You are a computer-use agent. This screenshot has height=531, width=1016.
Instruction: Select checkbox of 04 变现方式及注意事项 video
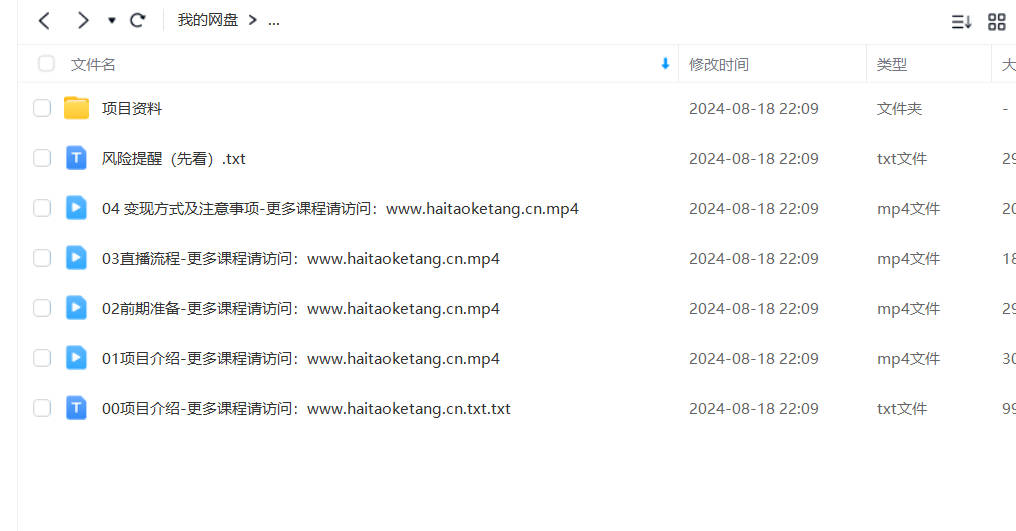coord(42,208)
